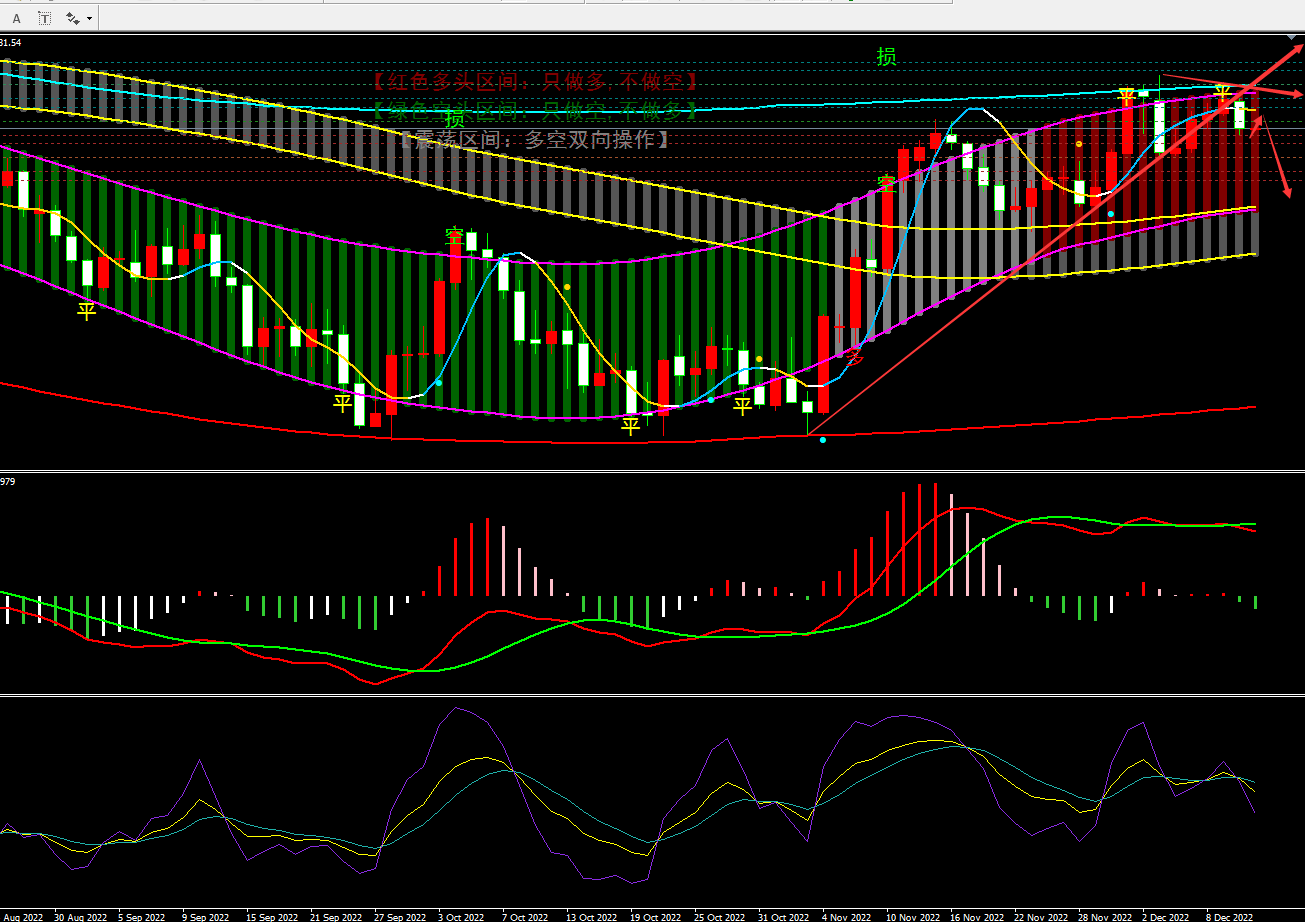
Task: Select the green 绿色空头区间 text label
Action: point(535,110)
